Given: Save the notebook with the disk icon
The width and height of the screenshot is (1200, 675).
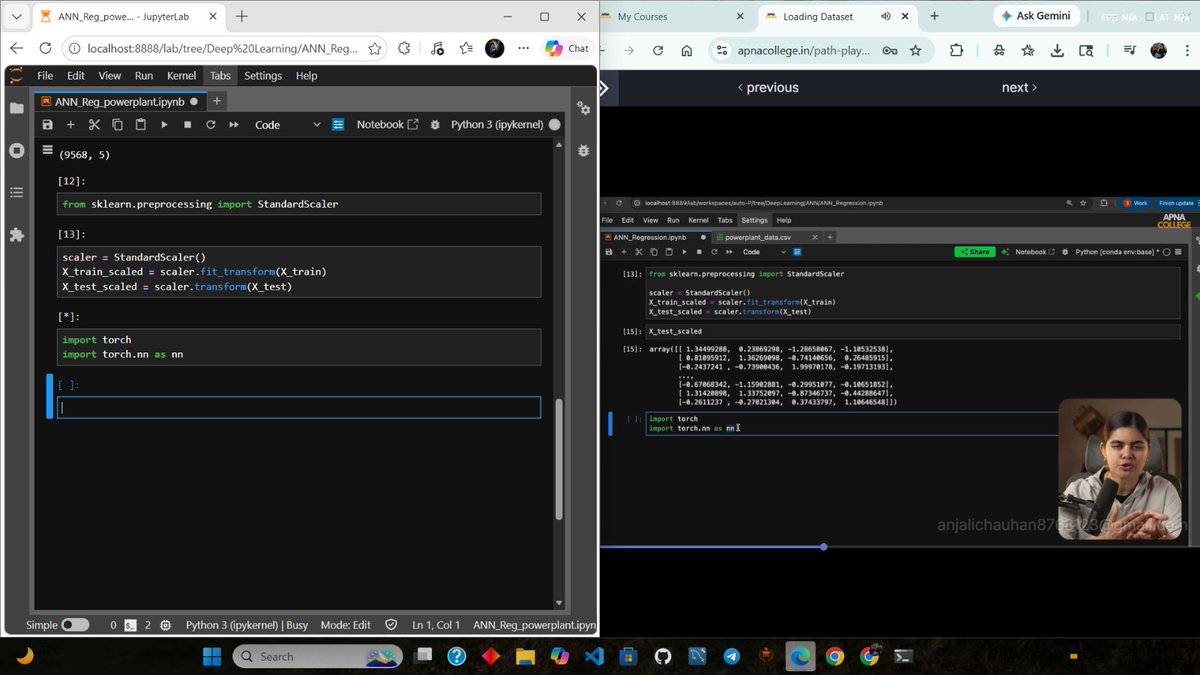Looking at the screenshot, I should (x=47, y=125).
